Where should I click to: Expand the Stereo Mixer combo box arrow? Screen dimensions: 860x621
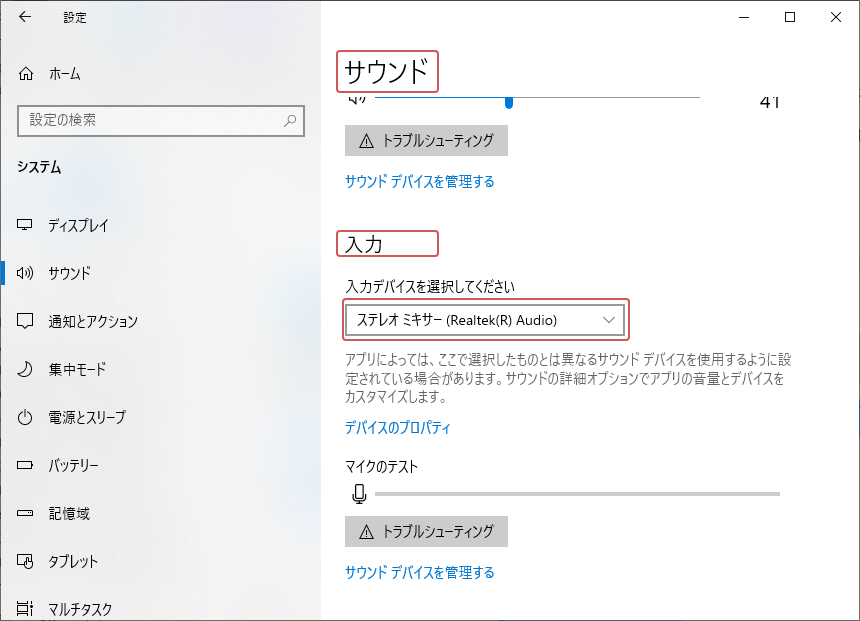pyautogui.click(x=609, y=320)
